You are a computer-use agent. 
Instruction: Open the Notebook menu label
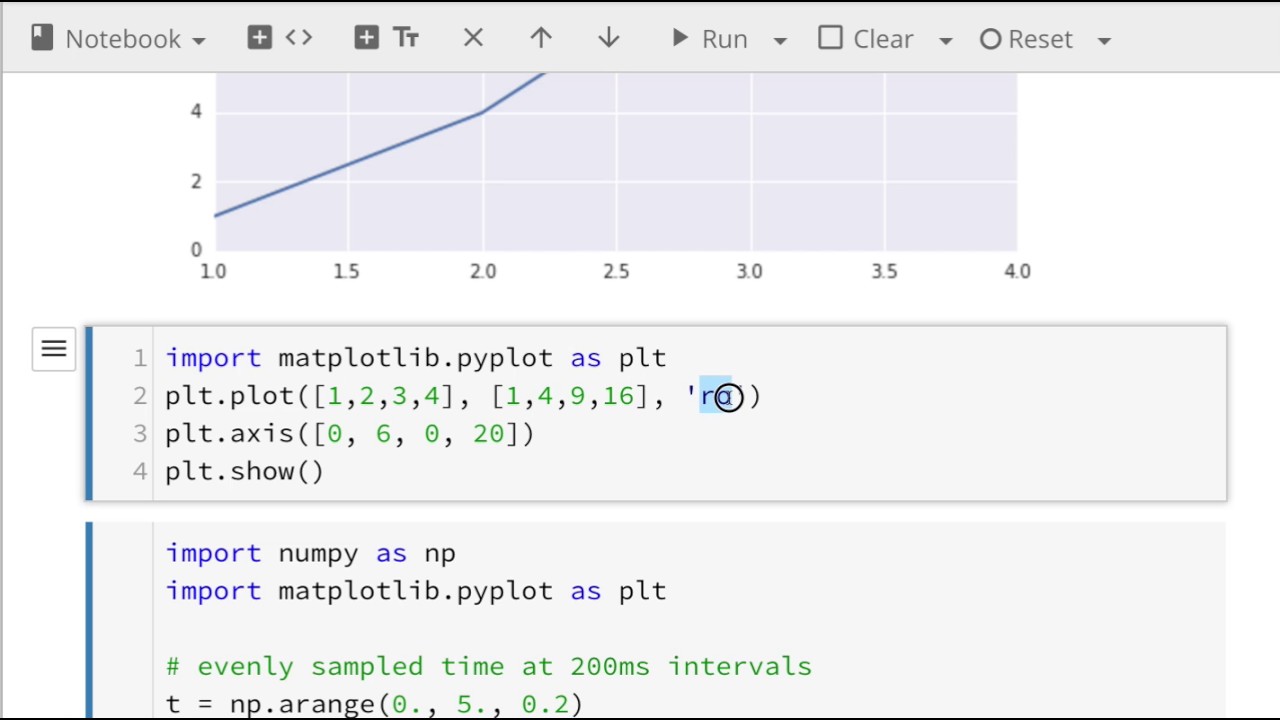pos(122,39)
